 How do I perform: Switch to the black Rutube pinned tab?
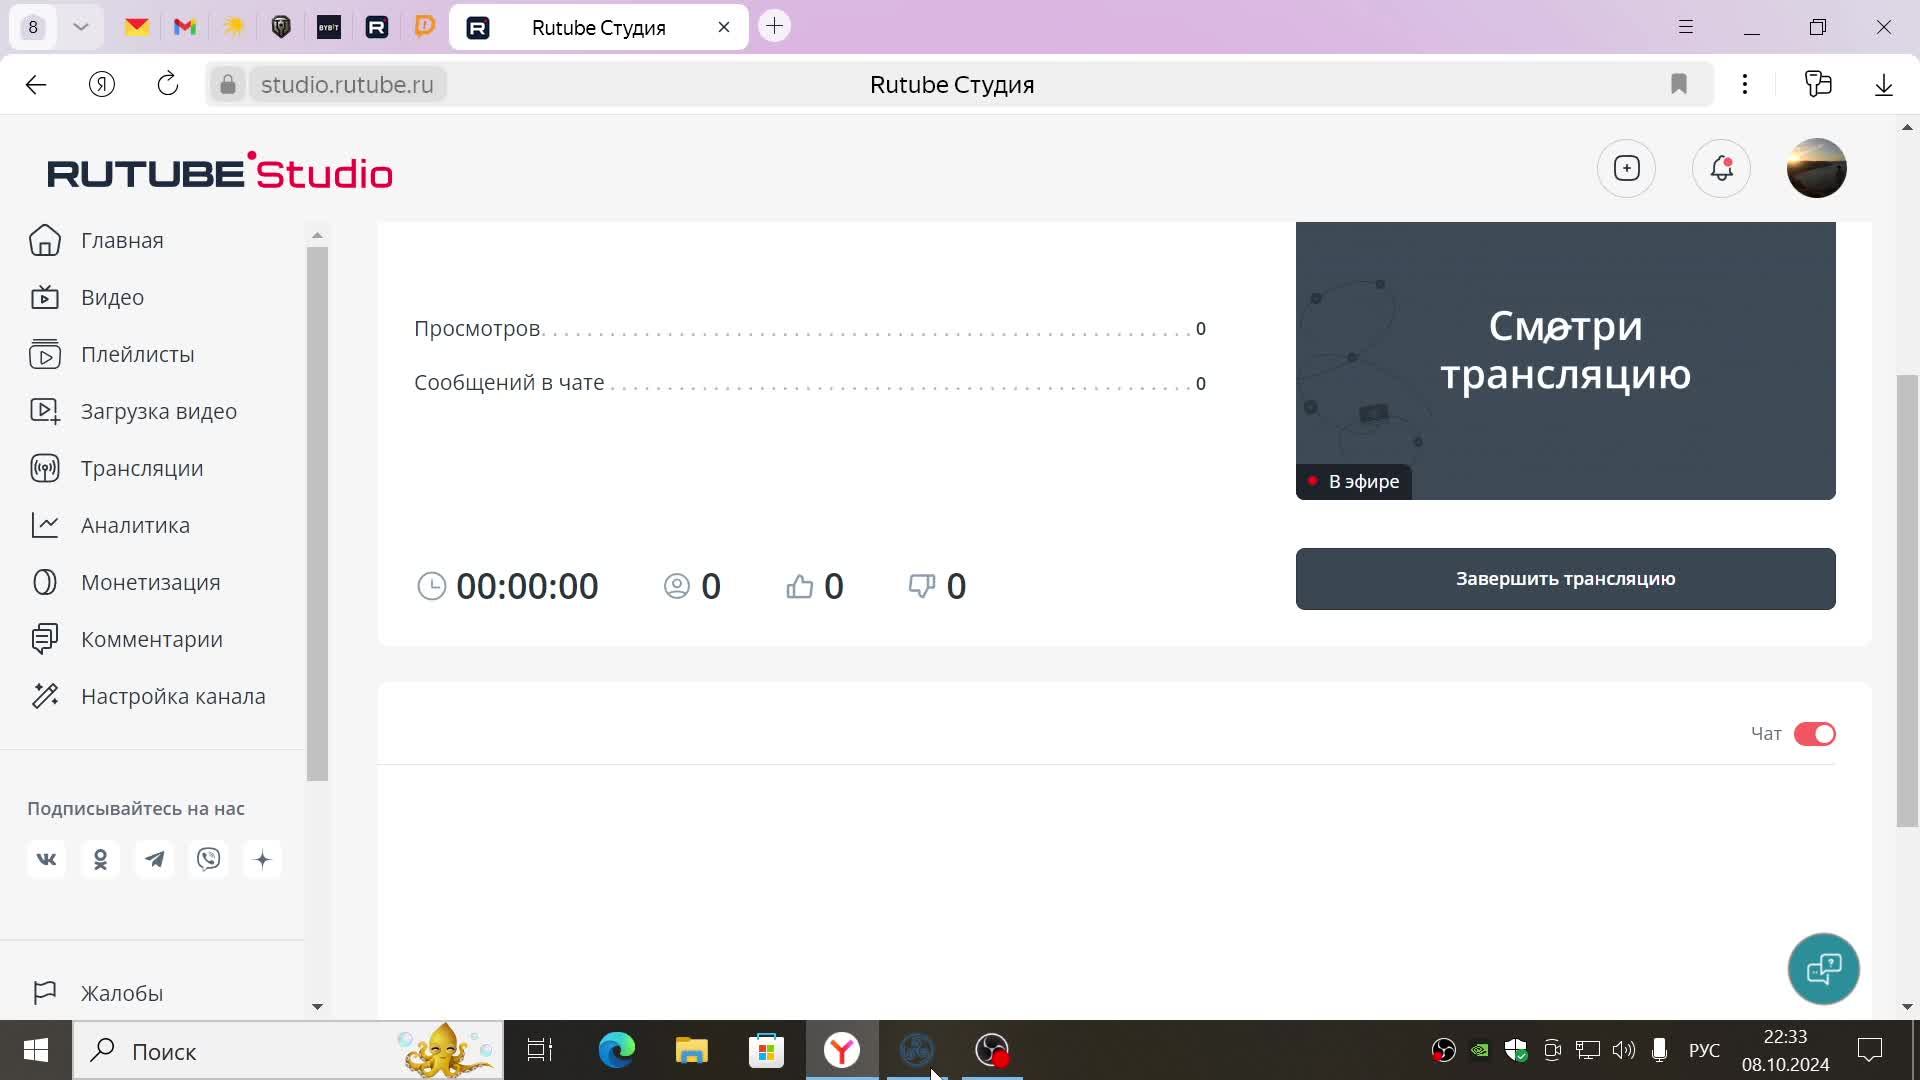pos(377,27)
